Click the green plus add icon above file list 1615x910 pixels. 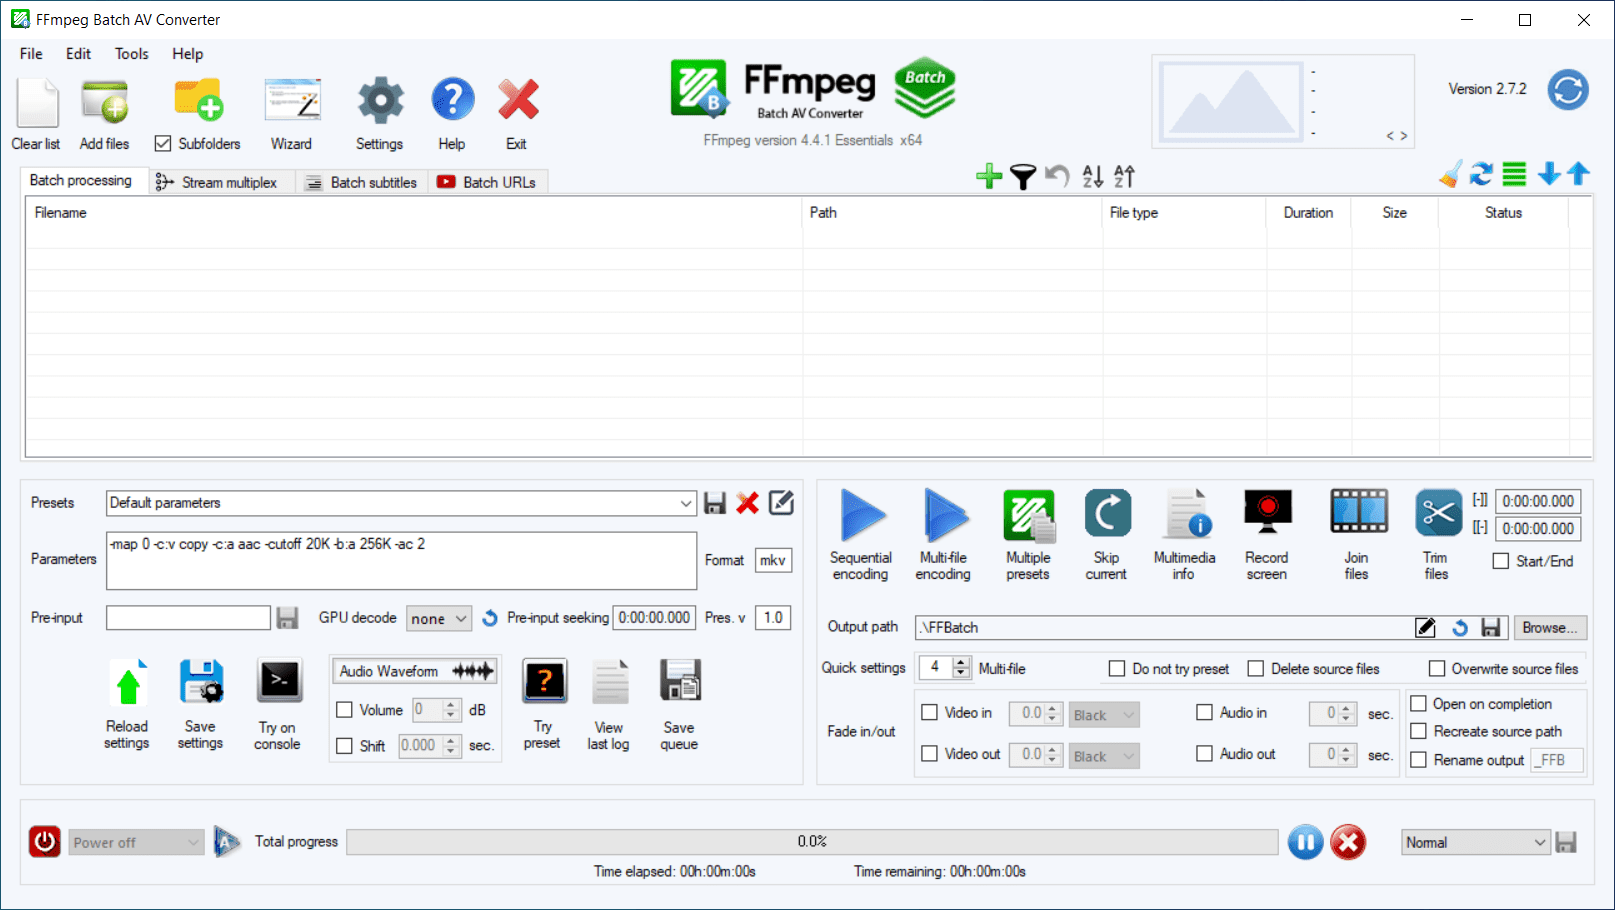[989, 177]
